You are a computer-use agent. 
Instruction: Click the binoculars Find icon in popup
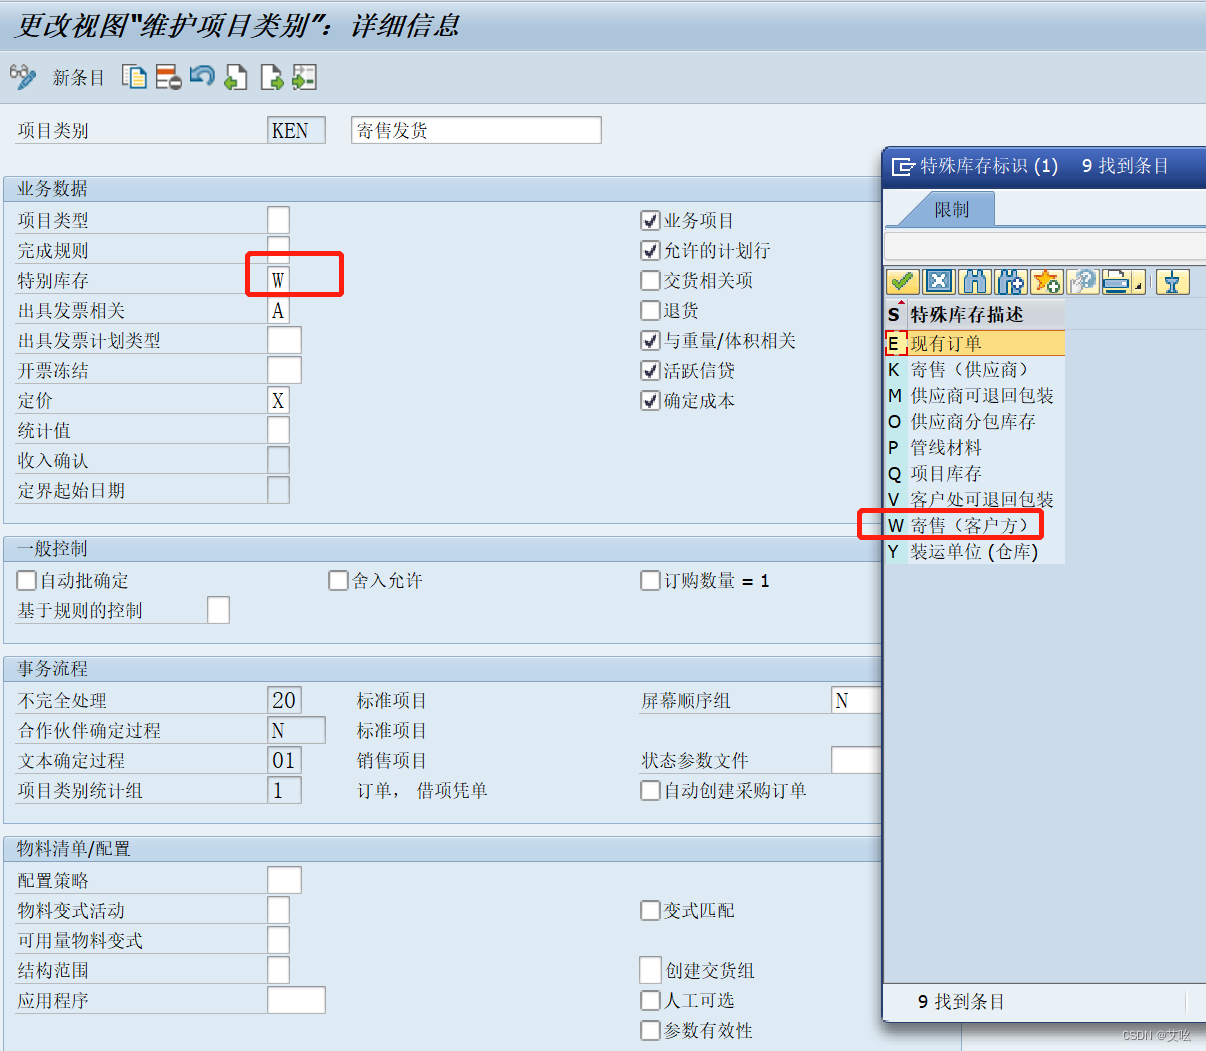tap(974, 281)
